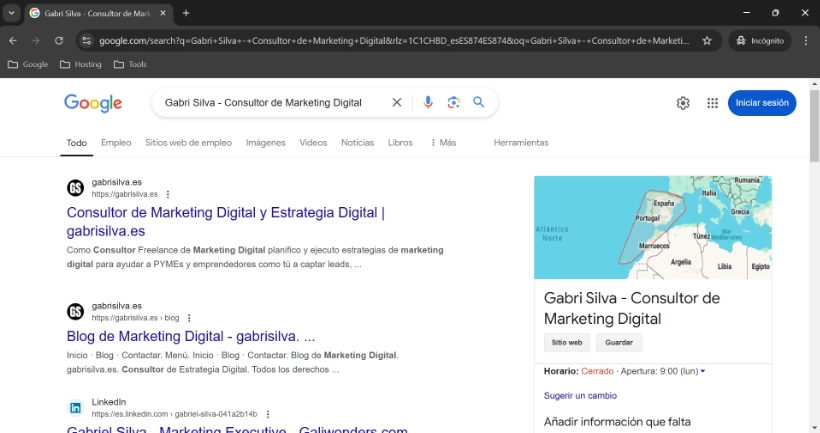
Task: Click Sugerir un cambio link
Action: click(580, 396)
